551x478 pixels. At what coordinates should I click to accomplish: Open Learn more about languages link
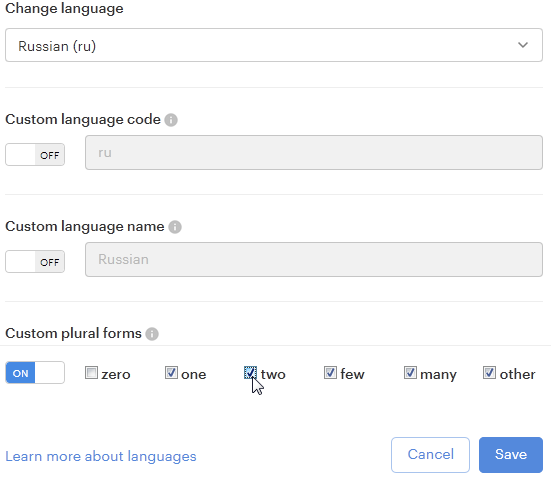[101, 456]
